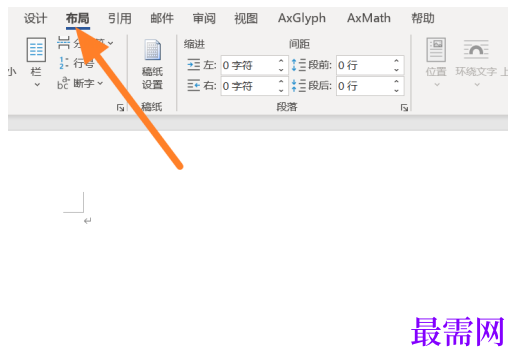523x363 pixels.
Task: Open page setup dialog launcher
Action: pos(120,107)
